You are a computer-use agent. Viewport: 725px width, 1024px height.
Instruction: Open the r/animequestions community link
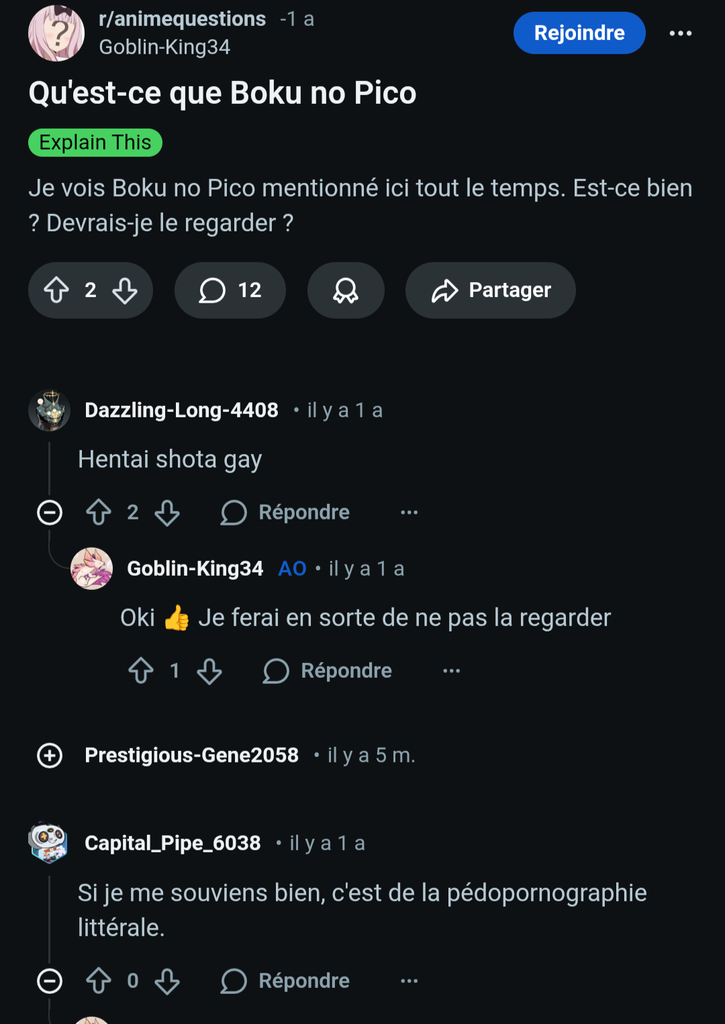click(182, 19)
